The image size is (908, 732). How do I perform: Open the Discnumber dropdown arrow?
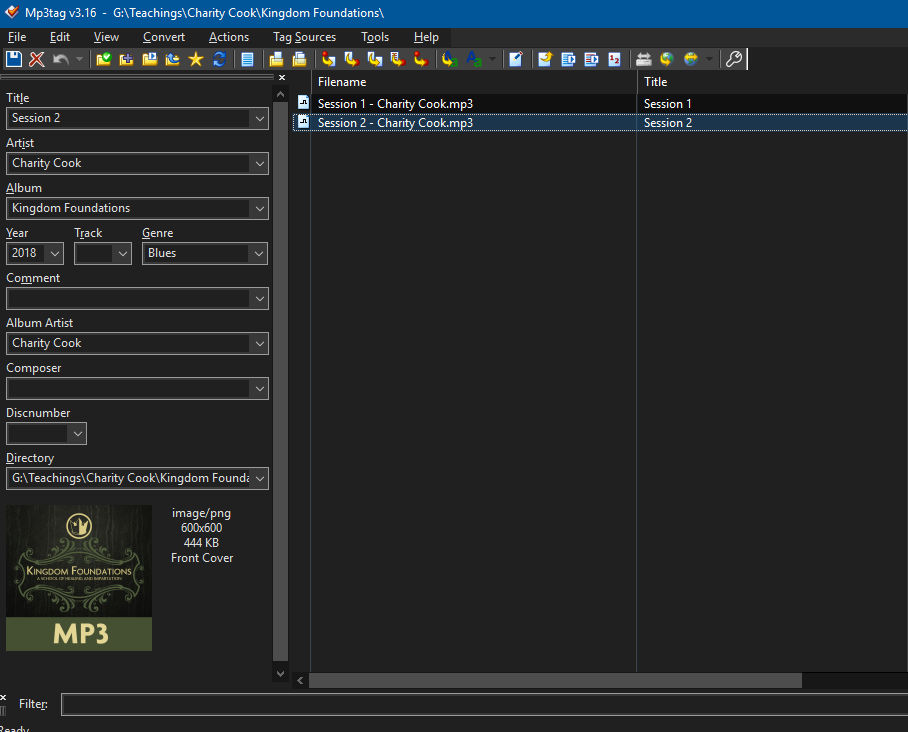click(x=77, y=434)
